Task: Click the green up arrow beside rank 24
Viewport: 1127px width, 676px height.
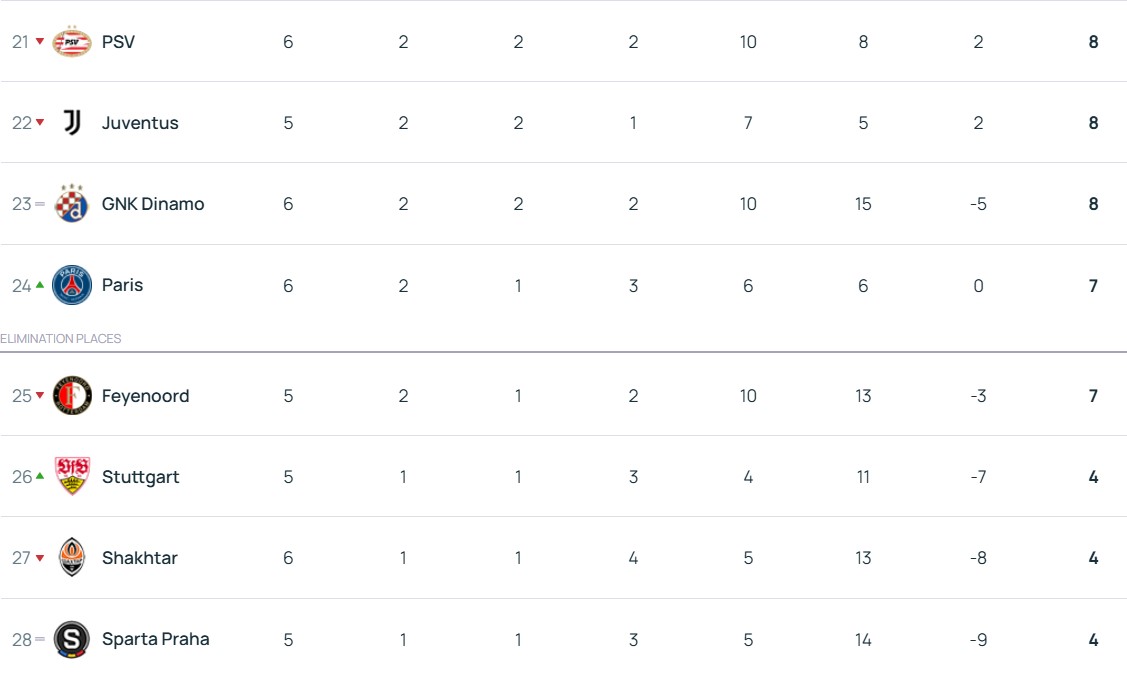Action: click(40, 285)
